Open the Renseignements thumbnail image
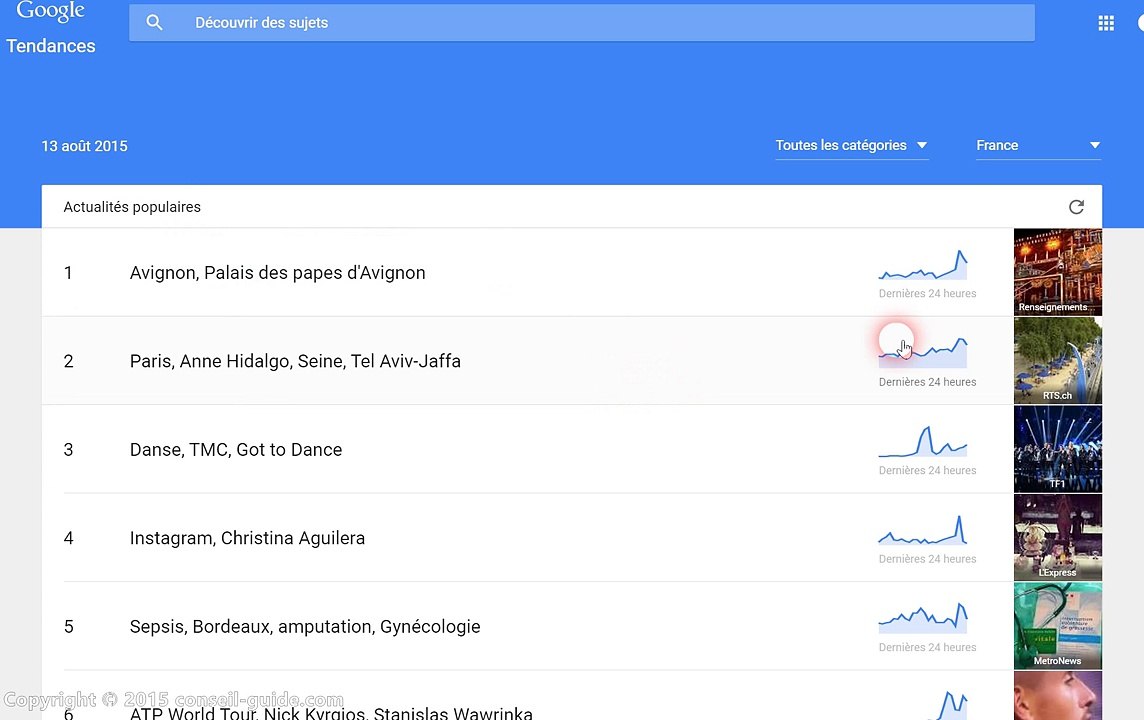The image size is (1144, 720). (1058, 272)
